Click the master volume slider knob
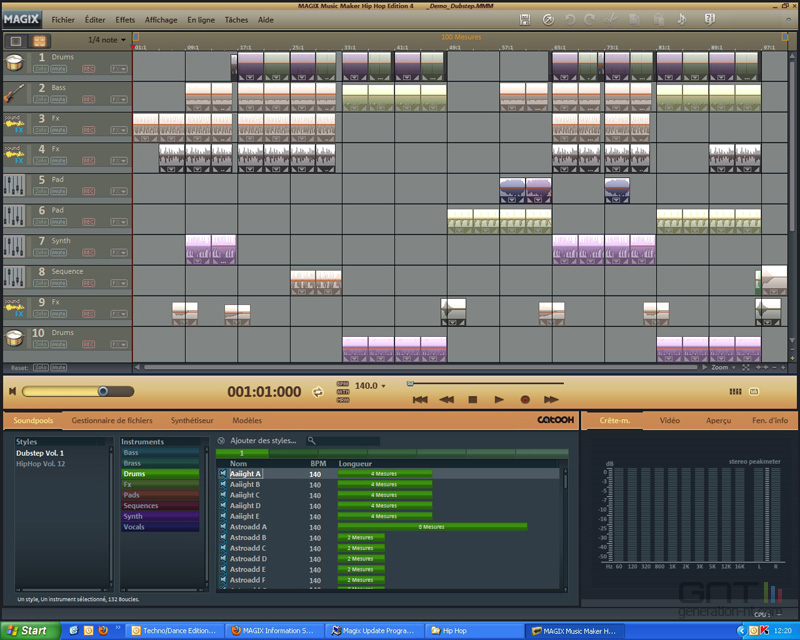 pos(103,391)
